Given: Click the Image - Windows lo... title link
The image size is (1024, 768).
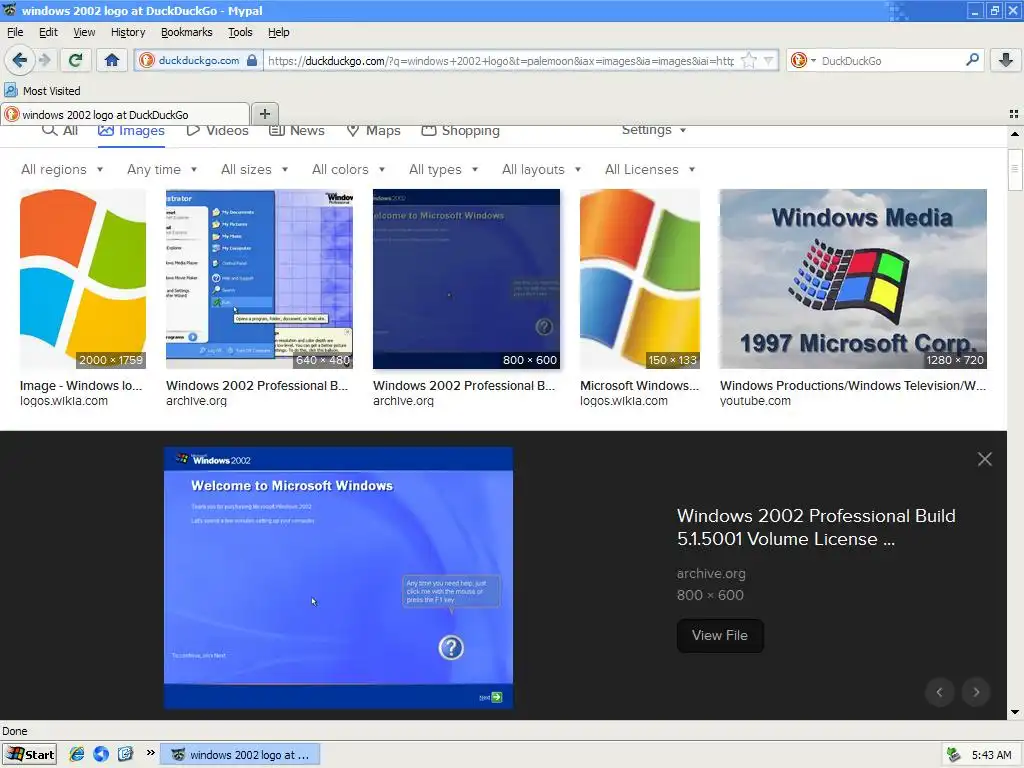Looking at the screenshot, I should click(x=81, y=385).
